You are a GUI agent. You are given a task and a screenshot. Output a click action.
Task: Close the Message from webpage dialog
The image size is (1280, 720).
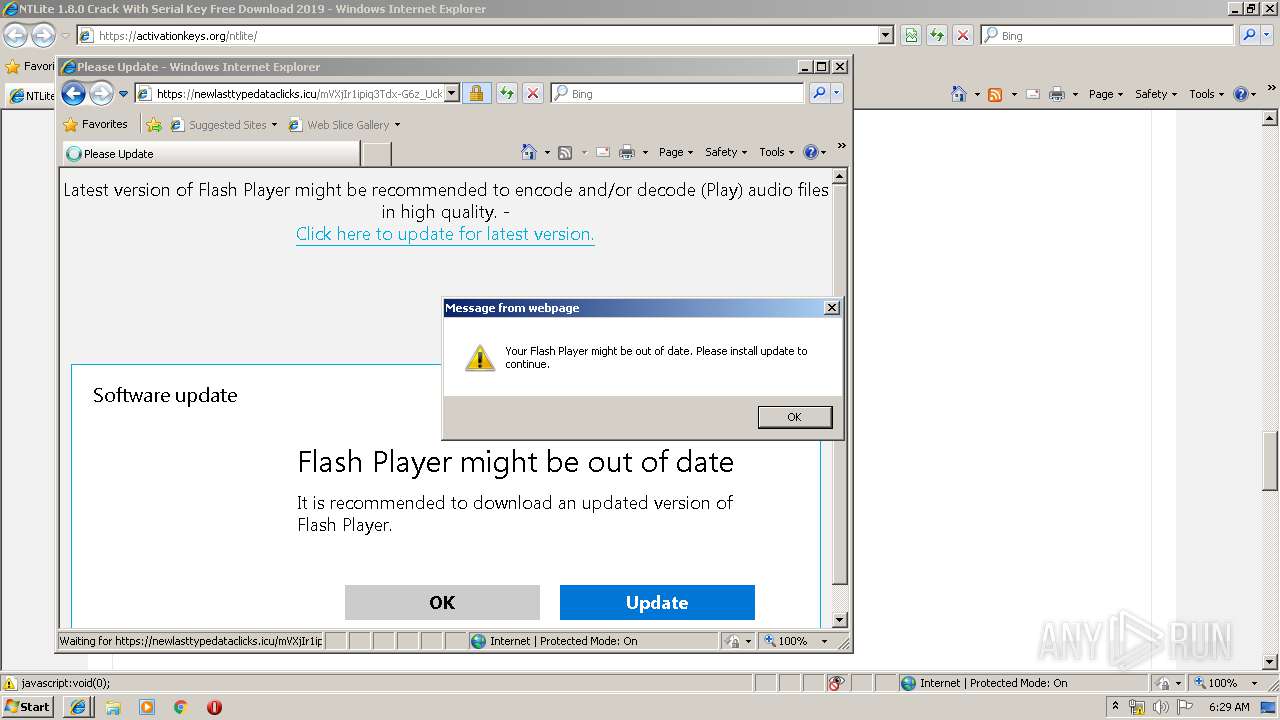[x=831, y=308]
